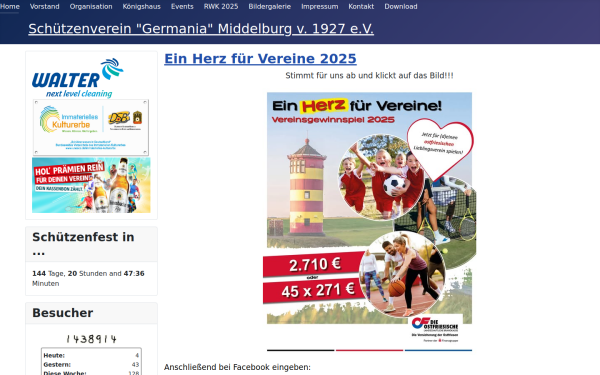Open the Events menu item
Screen dimensions: 600x375
[182, 7]
